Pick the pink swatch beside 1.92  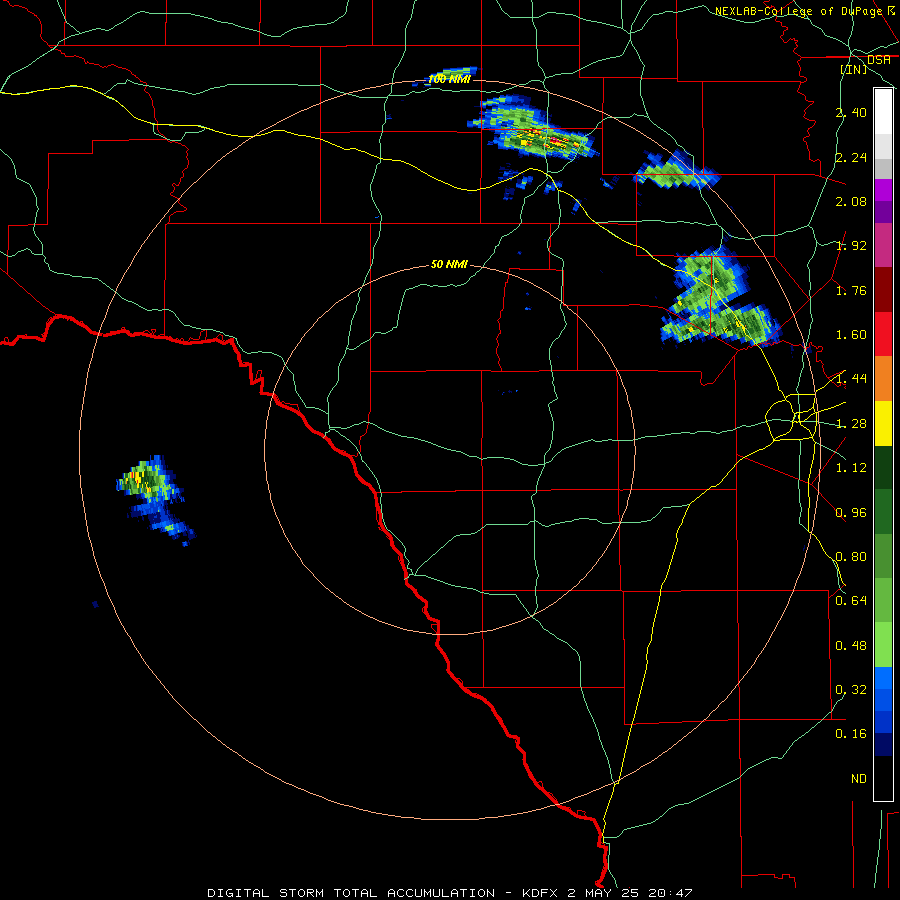coord(883,245)
